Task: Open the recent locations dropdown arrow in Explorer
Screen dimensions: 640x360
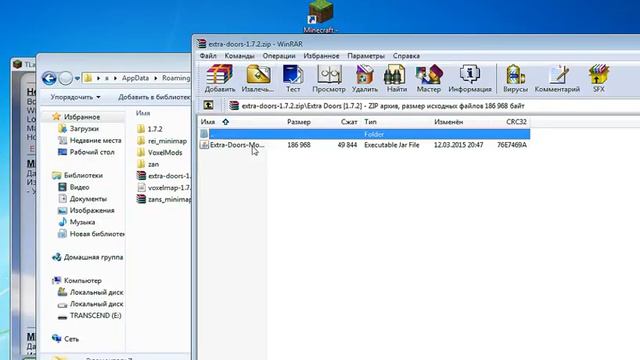Action: [77, 78]
